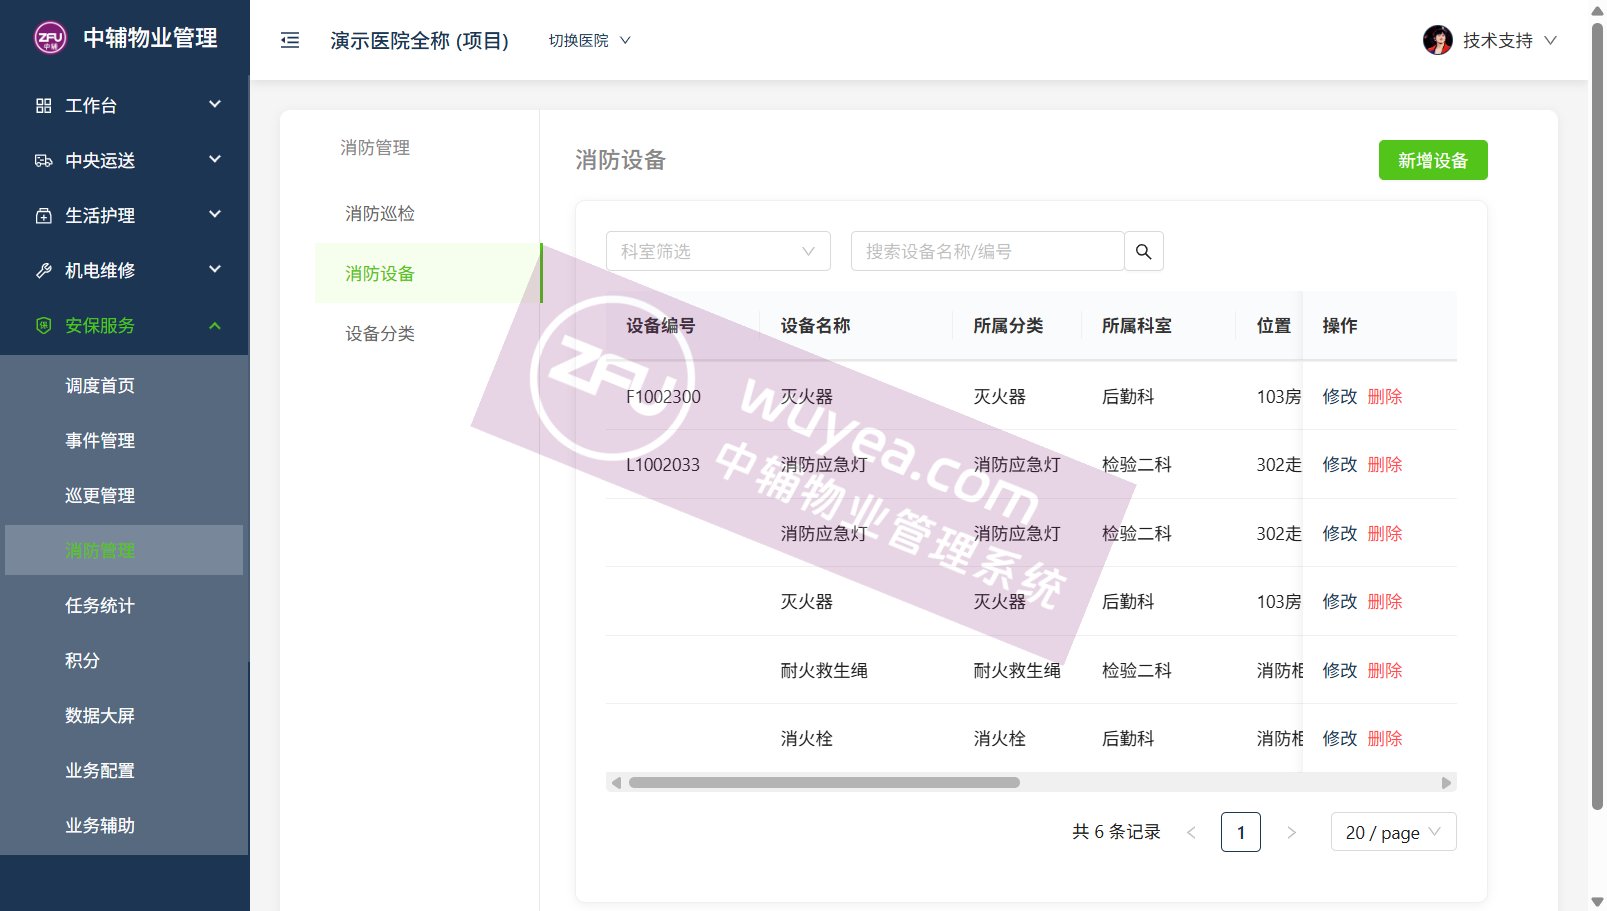Screen dimensions: 1607x911
Task: Open 业务辅助 in sidebar
Action: pos(100,826)
